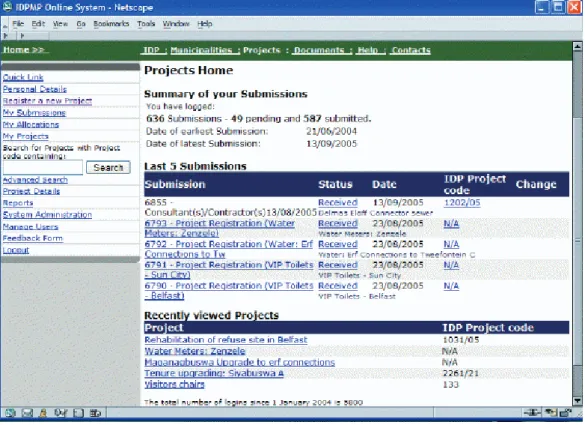Viewport: 585px width, 425px height.
Task: Click Received status for submission 6855
Action: tap(338, 203)
